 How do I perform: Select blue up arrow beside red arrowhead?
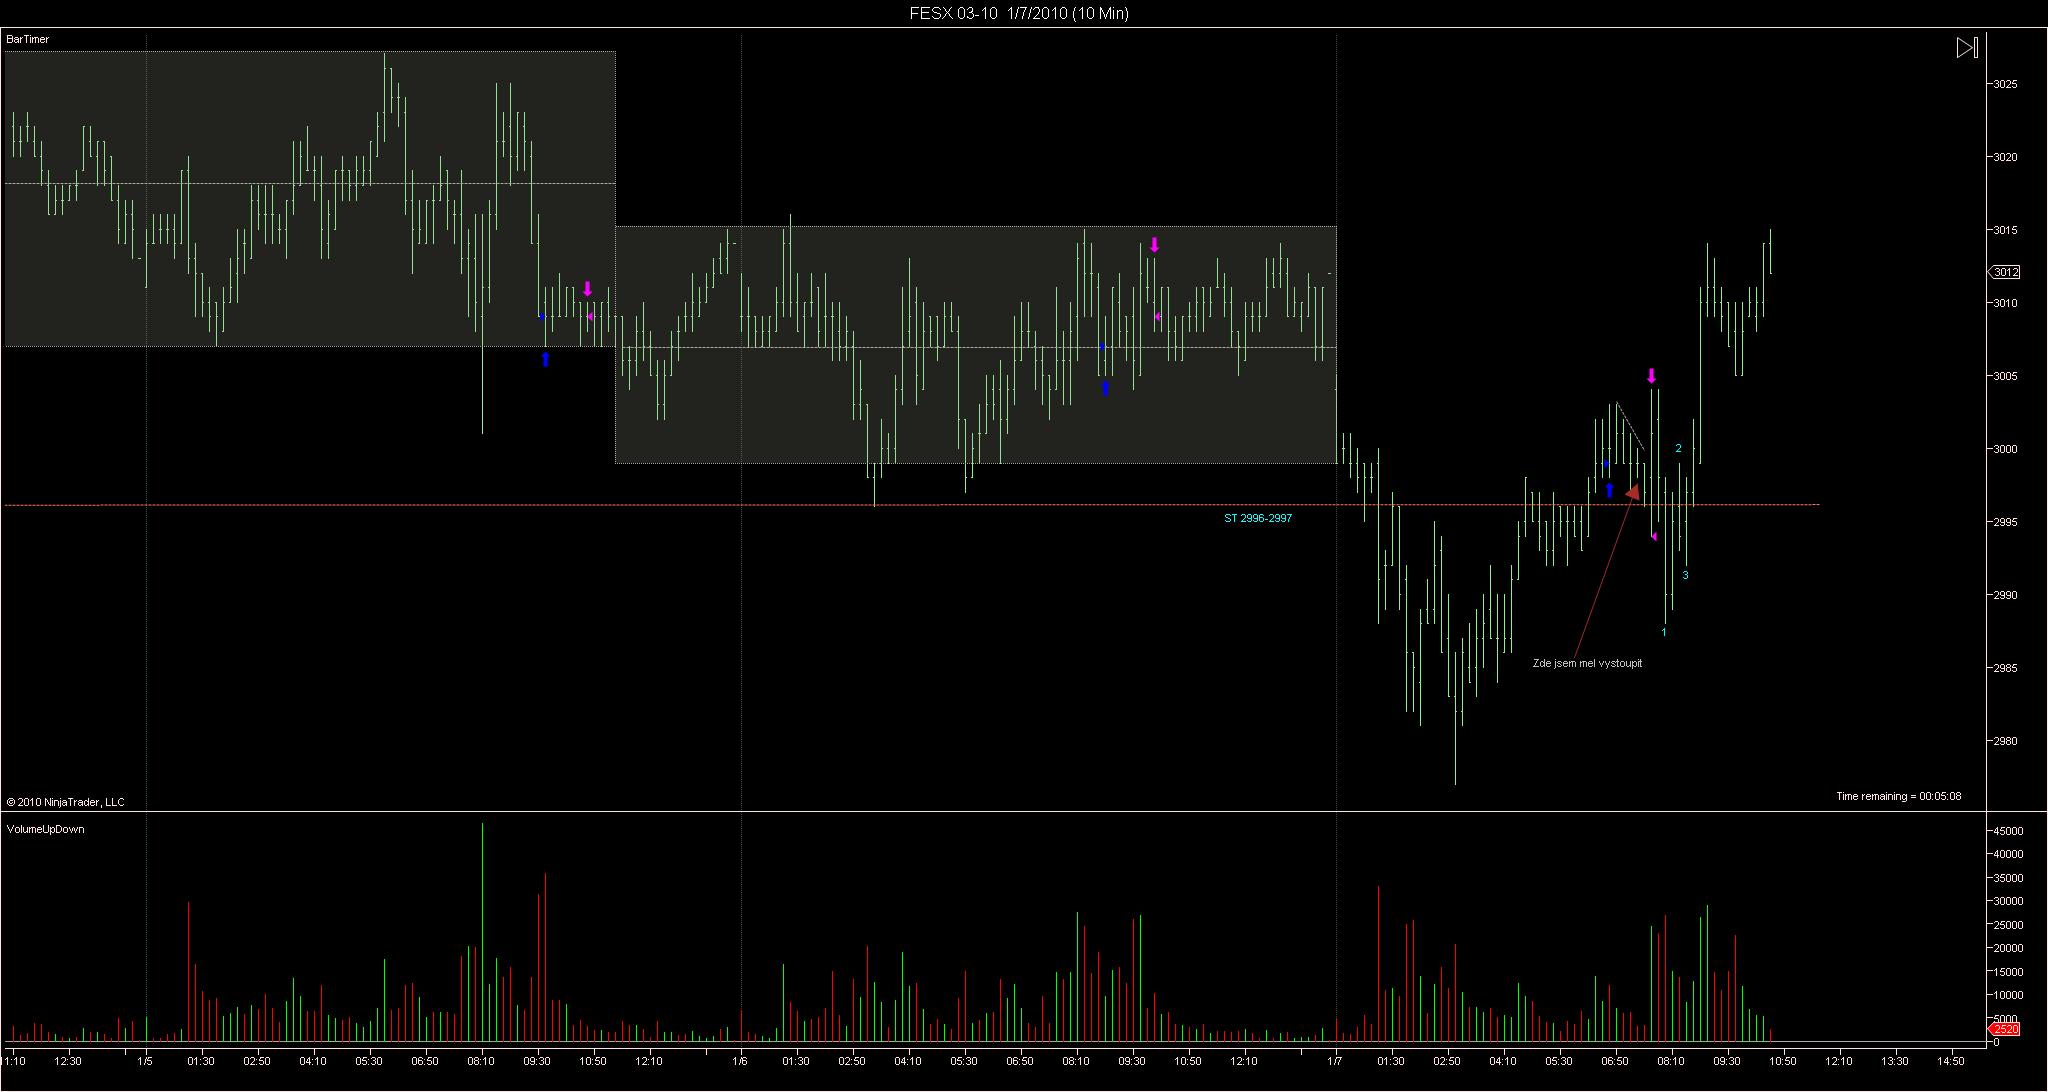1609,490
